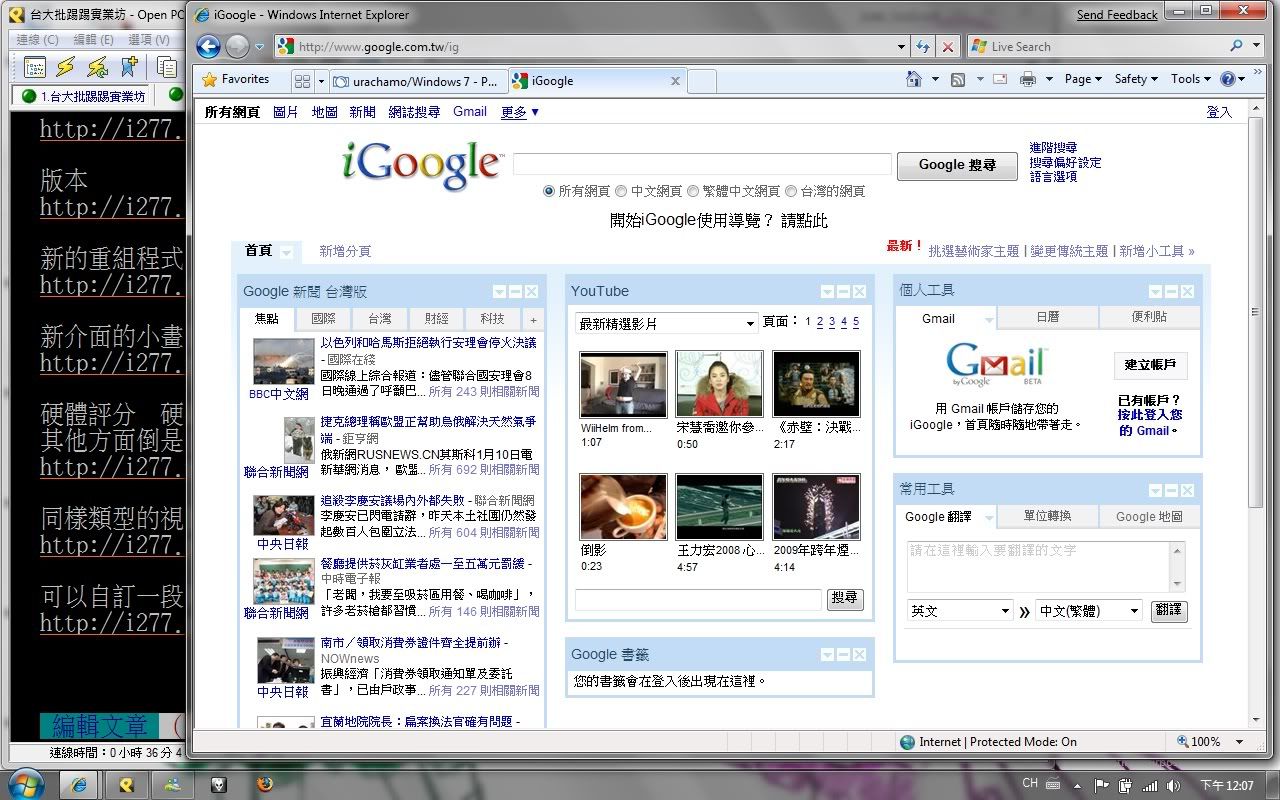Click the iGoogle search text field
The height and width of the screenshot is (800, 1280).
[x=701, y=165]
